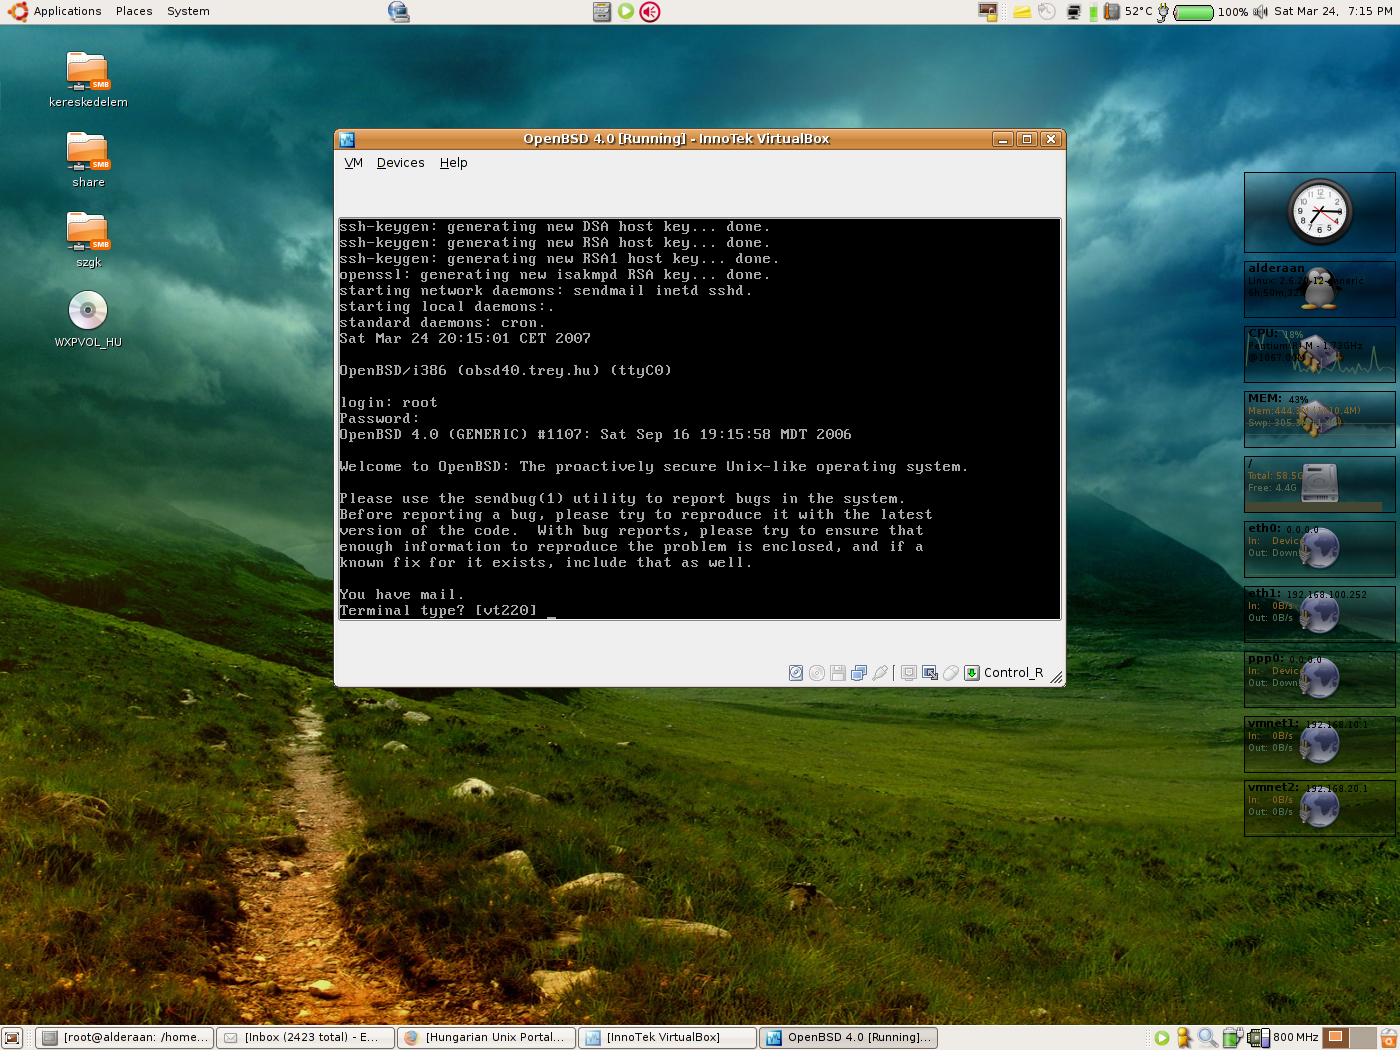Click the yellow sticky notes tray icon

(1022, 12)
